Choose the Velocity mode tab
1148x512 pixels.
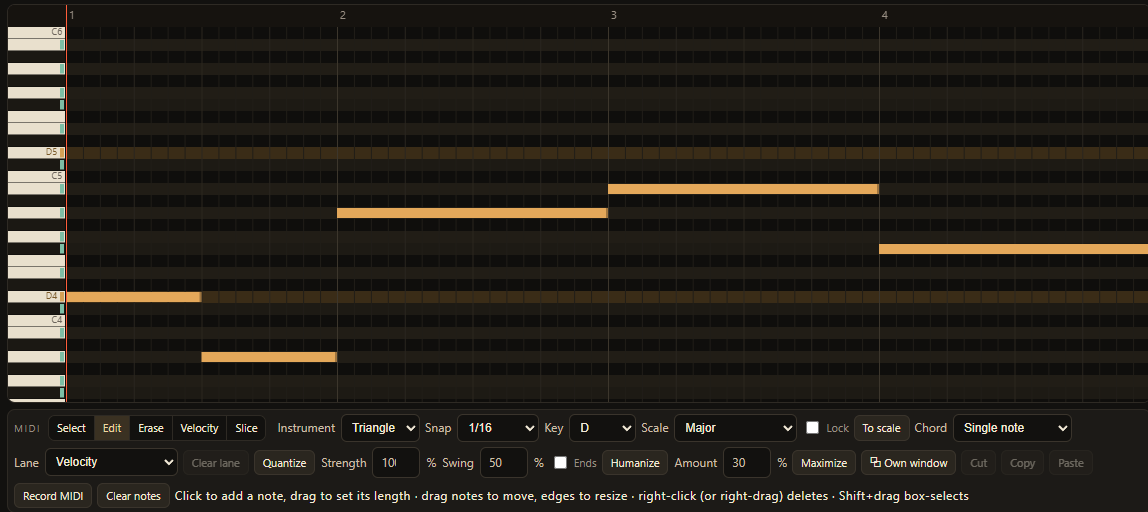(x=199, y=428)
